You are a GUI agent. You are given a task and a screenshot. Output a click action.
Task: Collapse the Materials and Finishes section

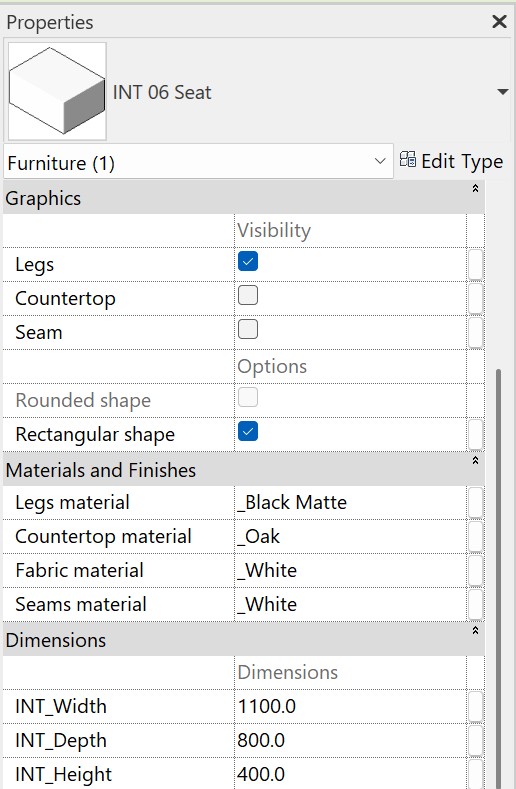pyautogui.click(x=475, y=460)
